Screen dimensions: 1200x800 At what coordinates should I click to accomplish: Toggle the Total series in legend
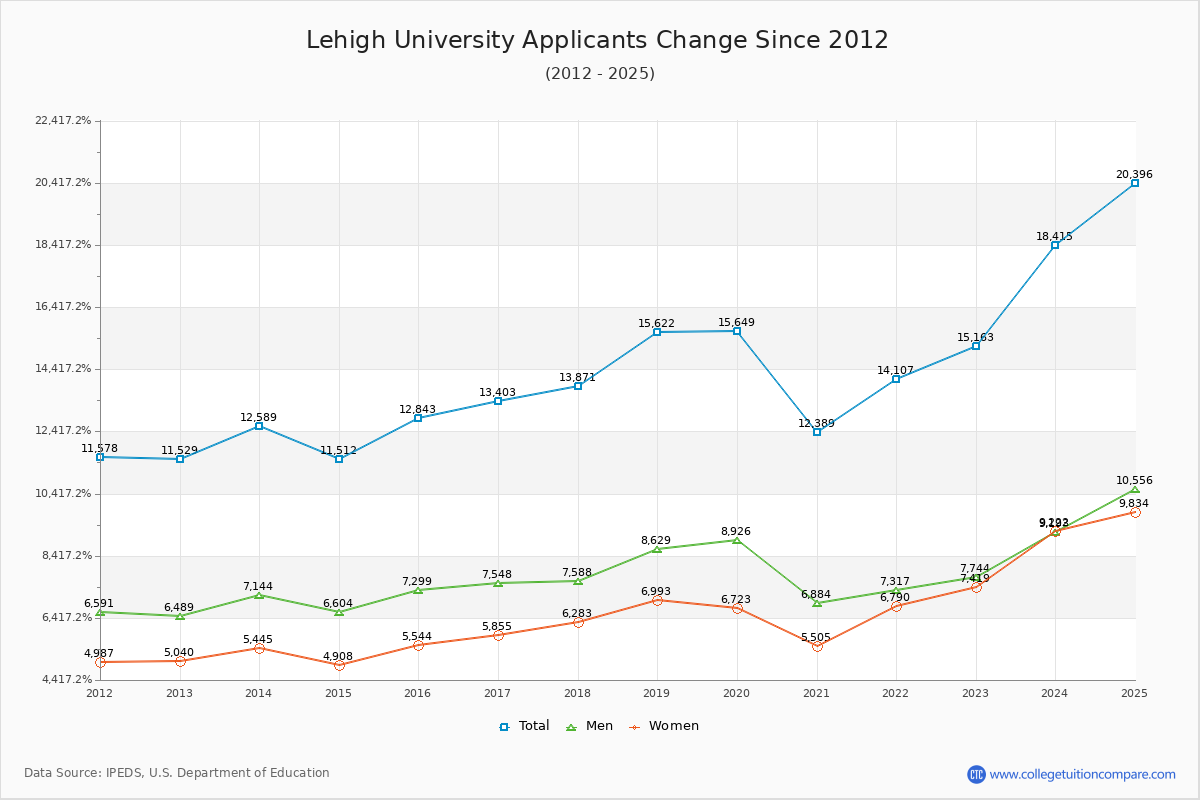tap(524, 726)
